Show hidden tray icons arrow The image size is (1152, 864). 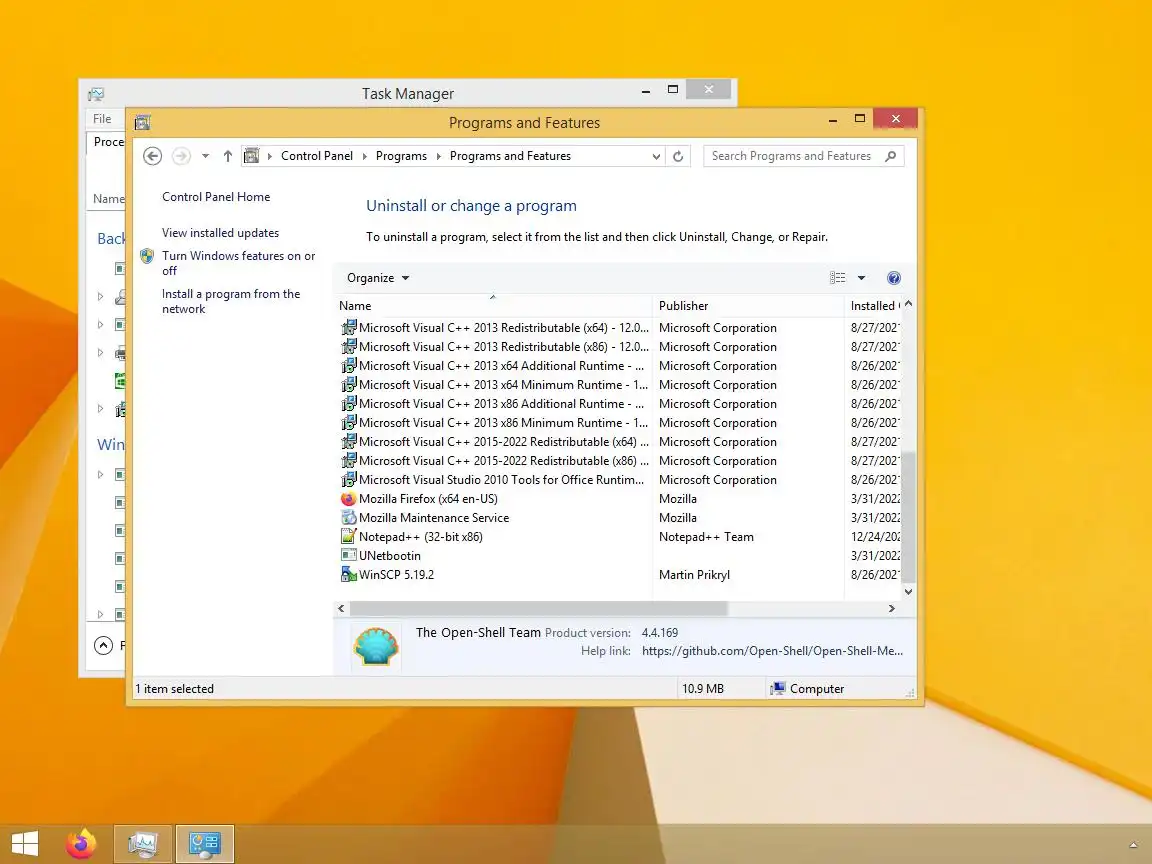[1134, 846]
